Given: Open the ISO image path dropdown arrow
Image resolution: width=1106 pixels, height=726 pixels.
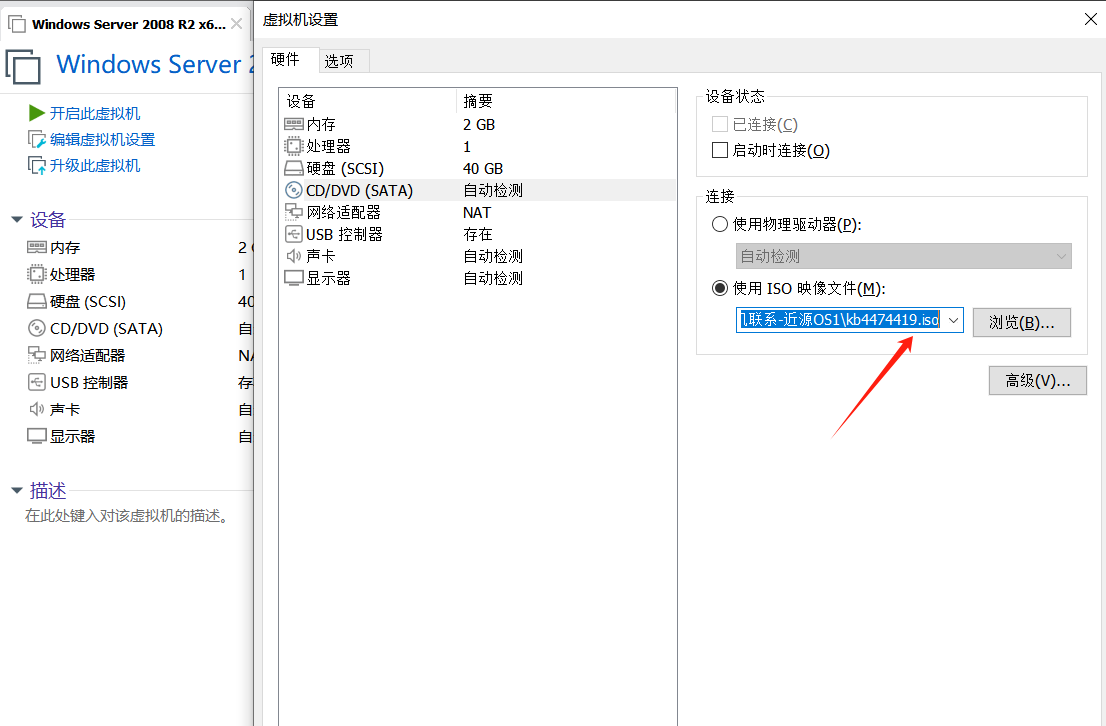Looking at the screenshot, I should coord(954,320).
